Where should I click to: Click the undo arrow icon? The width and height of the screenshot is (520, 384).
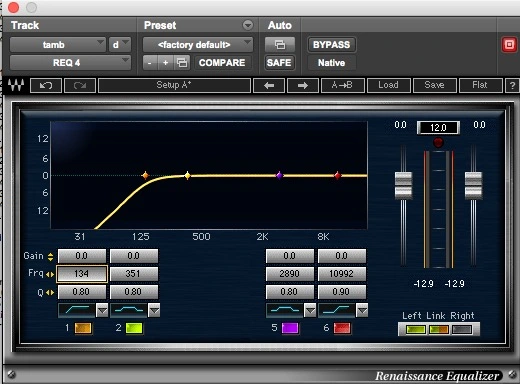(46, 86)
